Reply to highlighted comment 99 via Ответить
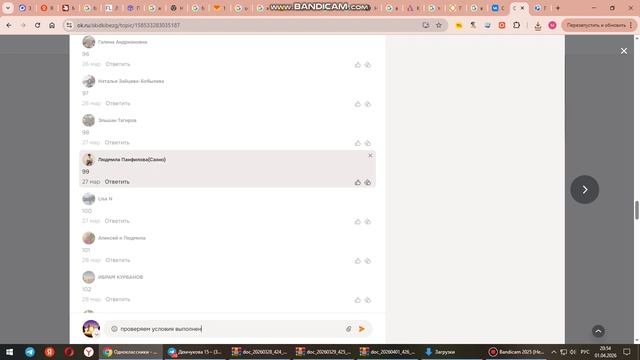 tap(117, 182)
